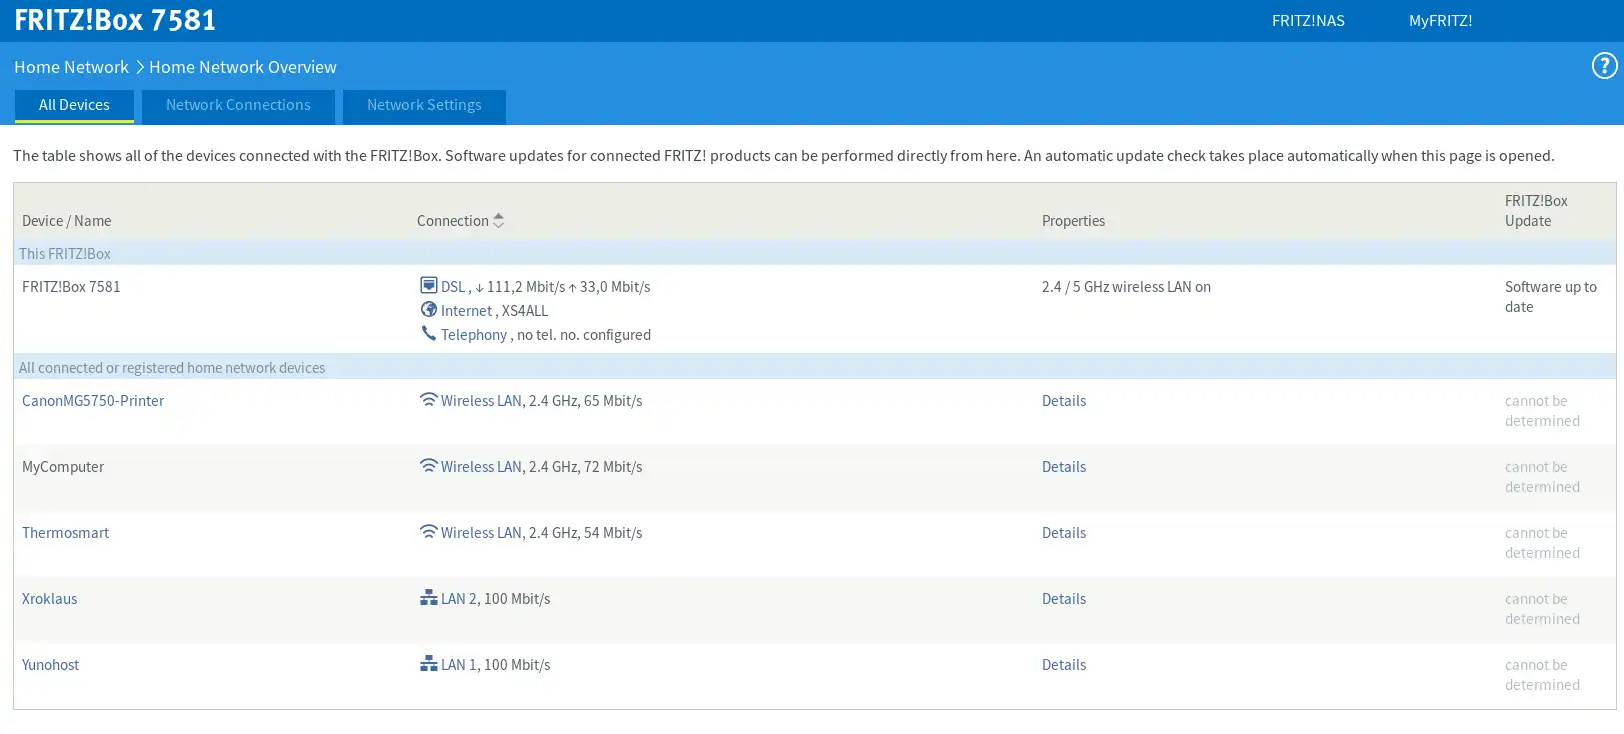Viewport: 1624px width, 734px height.
Task: Click the LAN network icon in Xroklaus row
Action: 429,598
